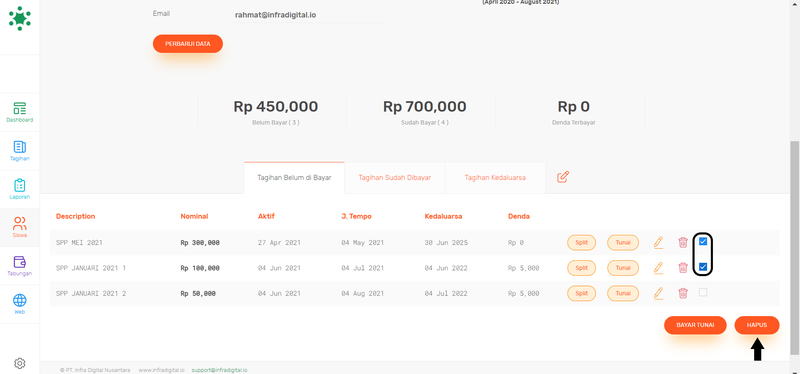
Task: Uncheck the SPP JANUARI 2021 1 checkbox
Action: (703, 266)
